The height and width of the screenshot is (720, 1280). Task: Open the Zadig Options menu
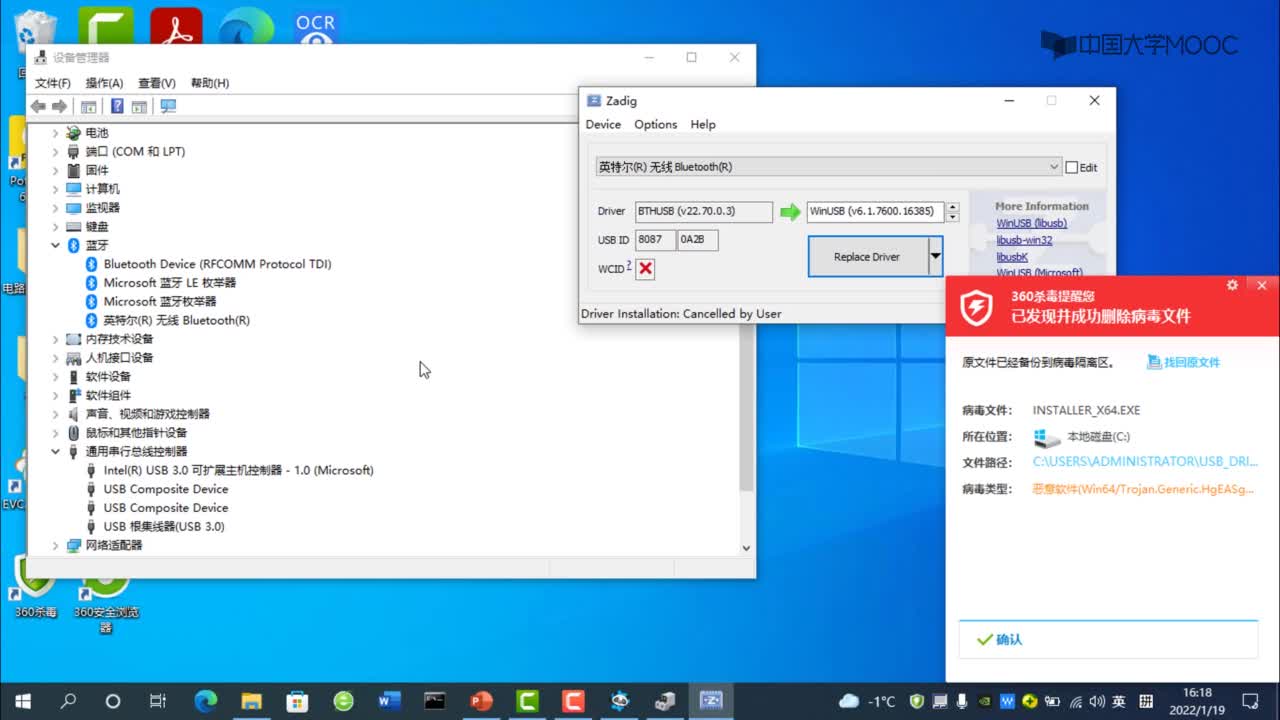click(656, 125)
